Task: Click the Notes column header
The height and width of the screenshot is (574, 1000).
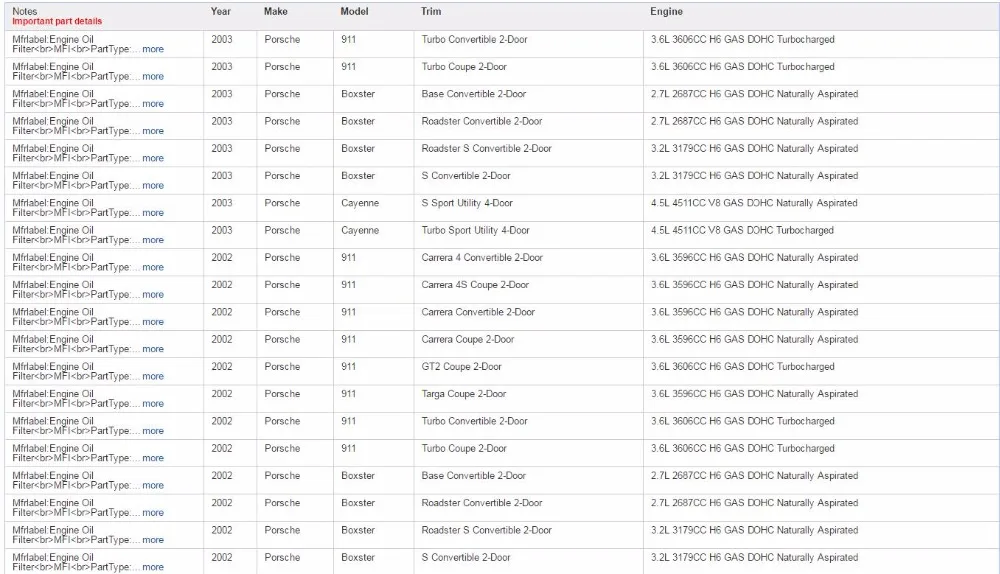Action: tap(25, 11)
